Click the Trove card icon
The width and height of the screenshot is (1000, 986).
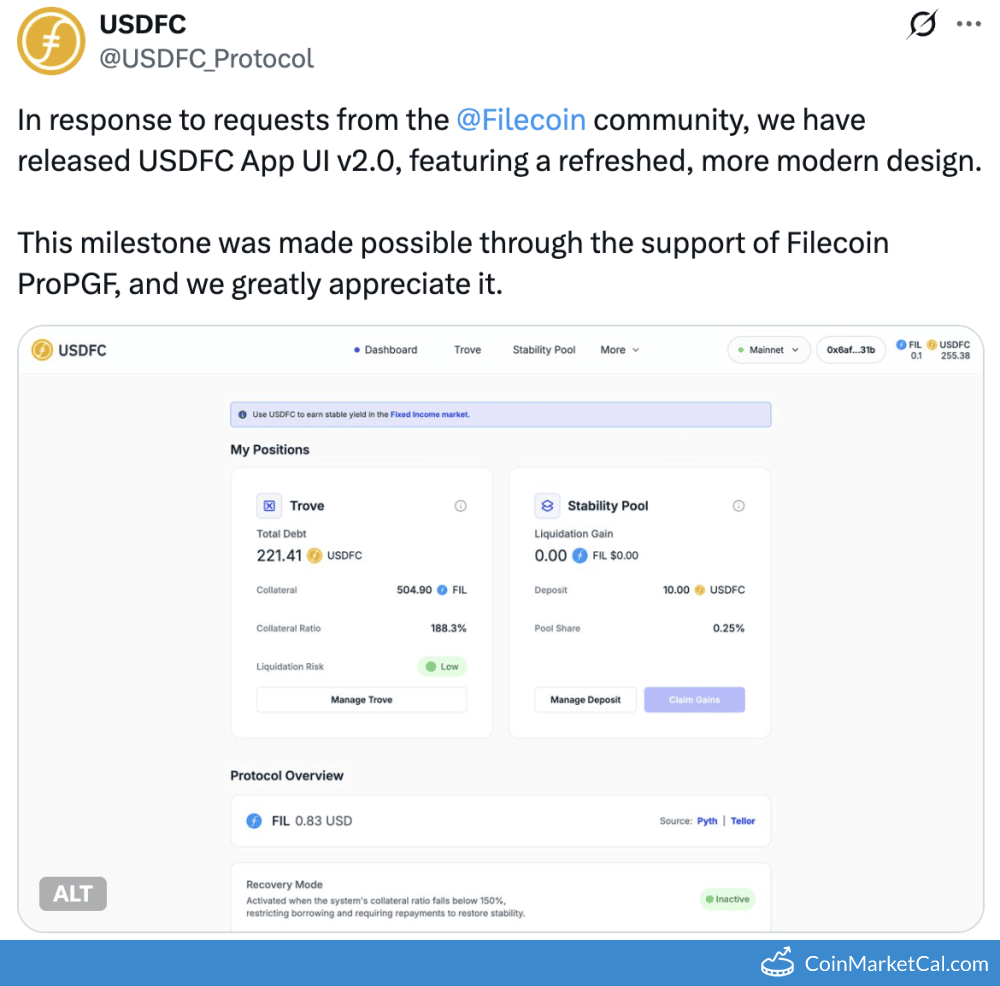pos(269,506)
